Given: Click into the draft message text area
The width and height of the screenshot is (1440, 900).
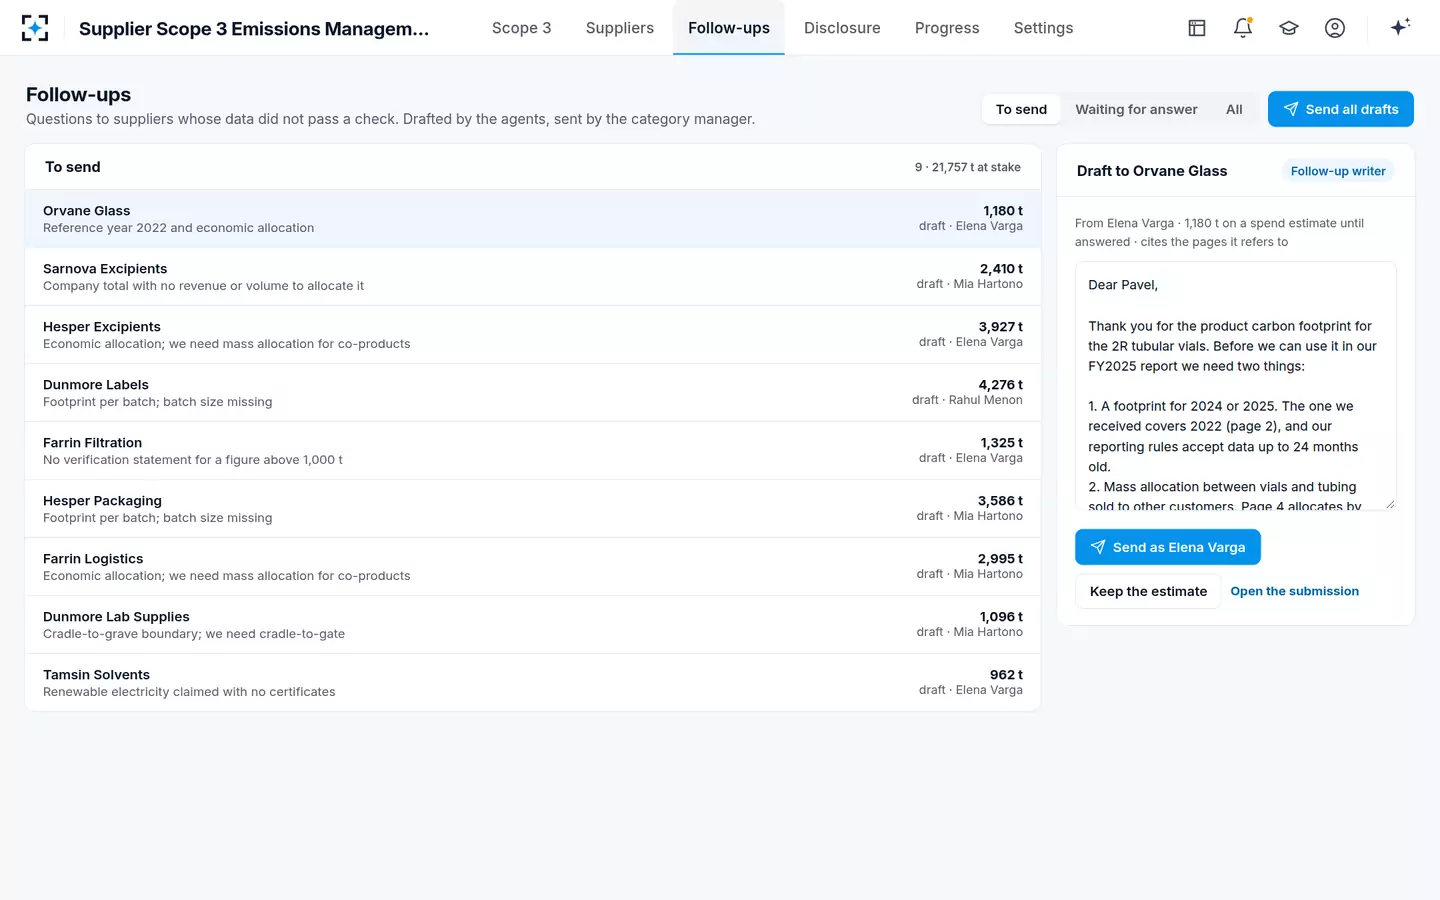Looking at the screenshot, I should click(1236, 386).
